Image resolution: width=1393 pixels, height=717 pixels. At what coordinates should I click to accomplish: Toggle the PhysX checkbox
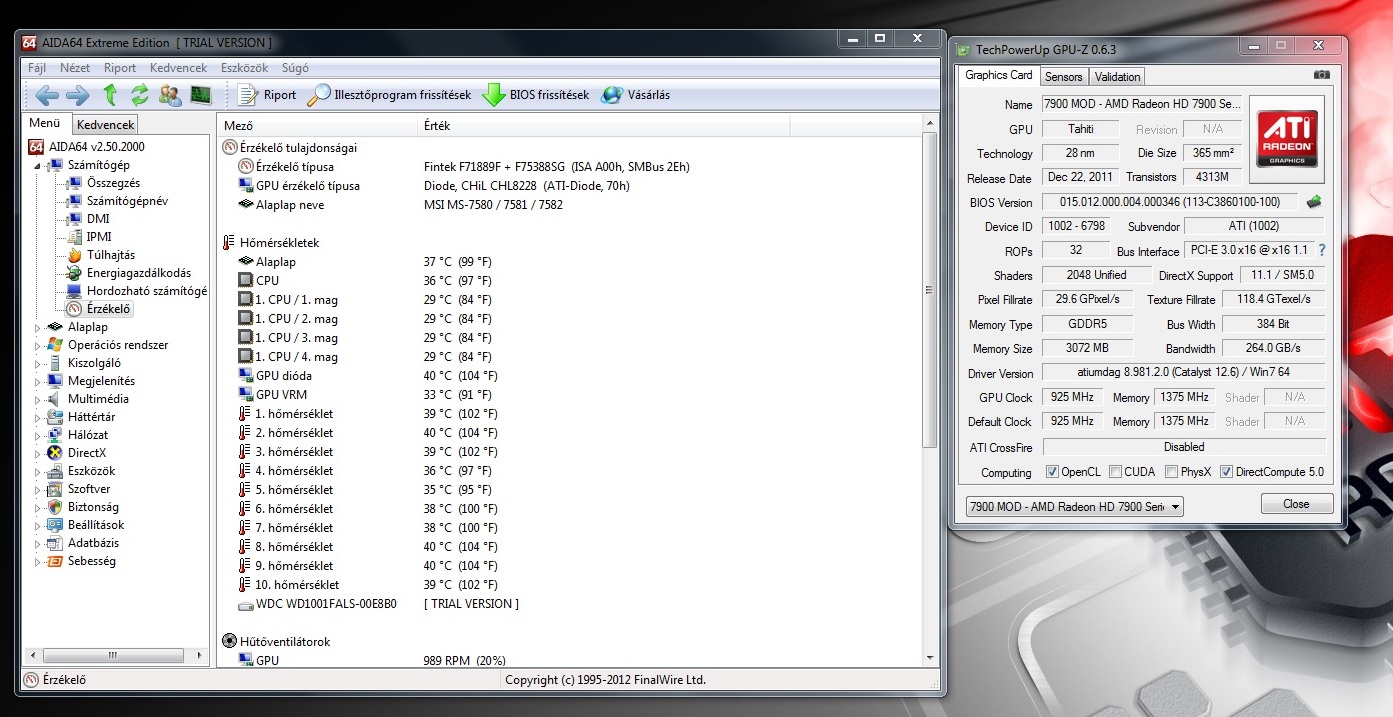(x=1172, y=472)
